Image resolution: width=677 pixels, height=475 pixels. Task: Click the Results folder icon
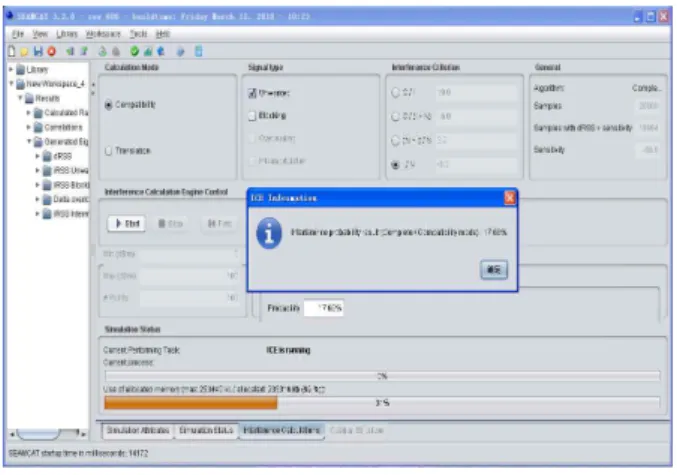click(x=29, y=98)
